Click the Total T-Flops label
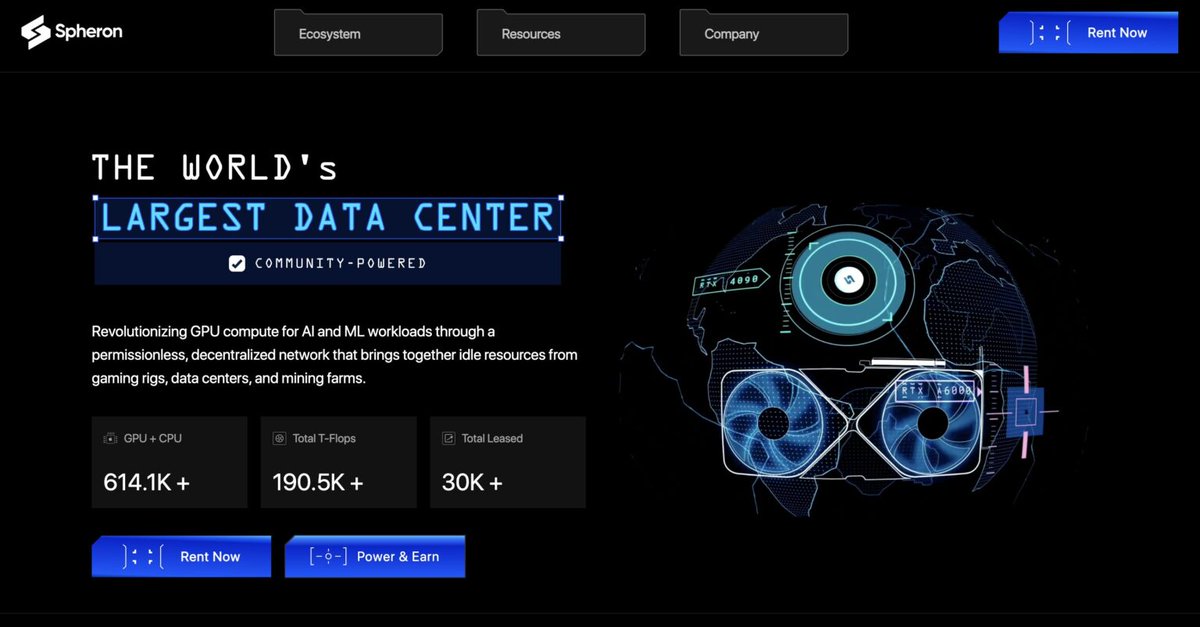The image size is (1200, 627). [324, 438]
